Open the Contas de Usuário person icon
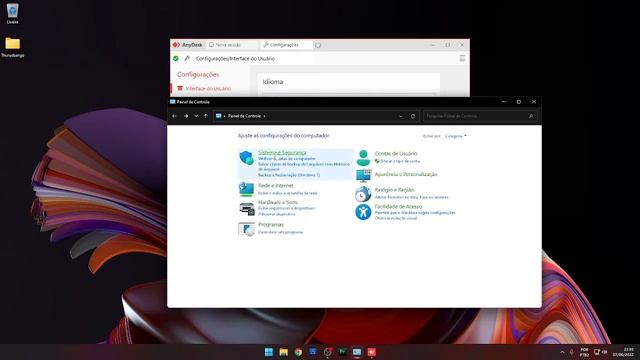 coord(363,158)
